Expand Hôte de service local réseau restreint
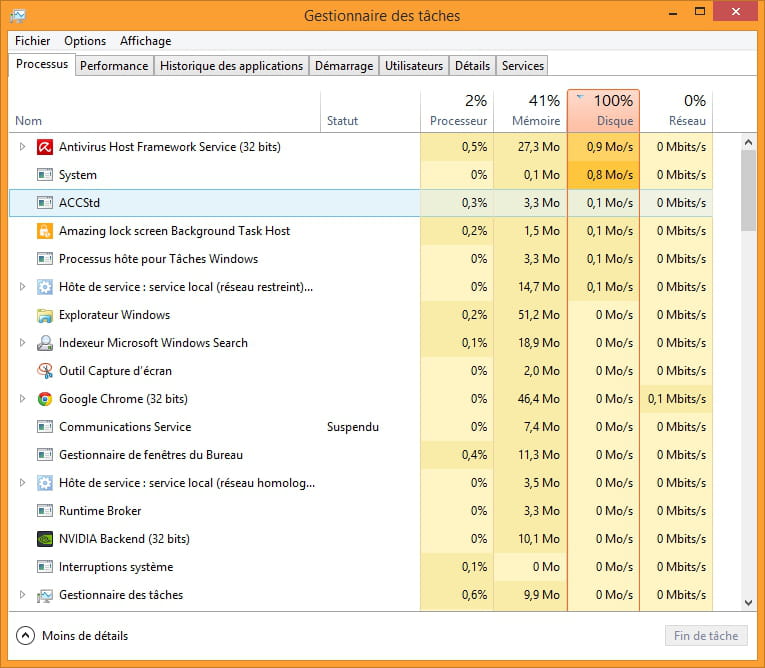Viewport: 765px width, 668px height. click(22, 286)
